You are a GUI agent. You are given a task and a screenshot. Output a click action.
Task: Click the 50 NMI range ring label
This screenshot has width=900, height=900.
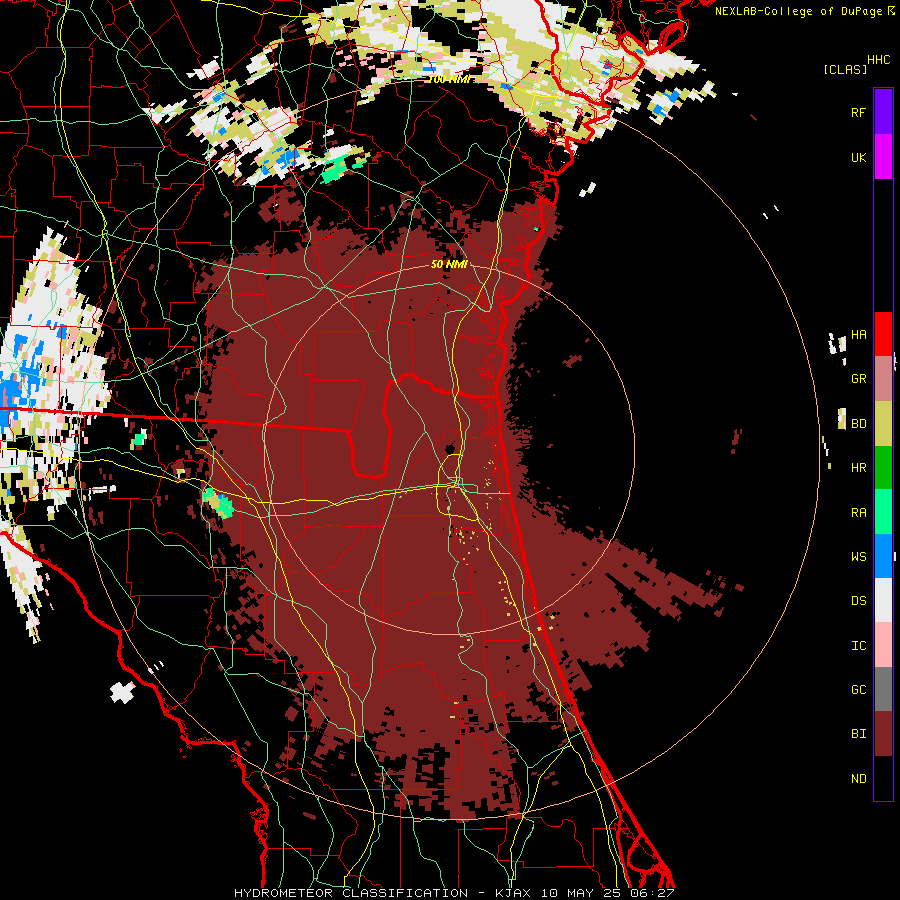click(449, 264)
